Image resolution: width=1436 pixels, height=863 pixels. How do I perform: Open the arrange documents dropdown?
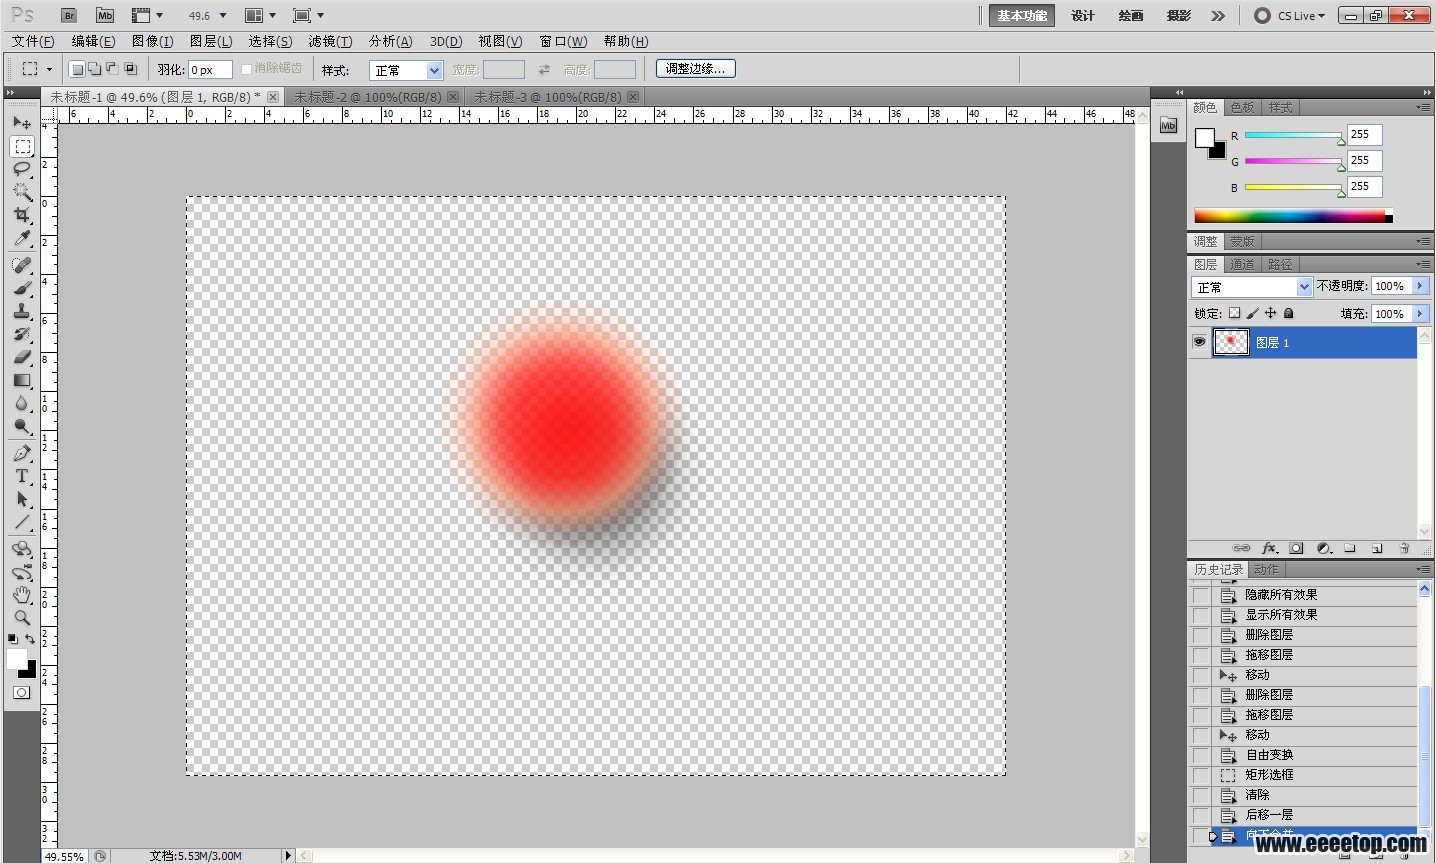[260, 15]
